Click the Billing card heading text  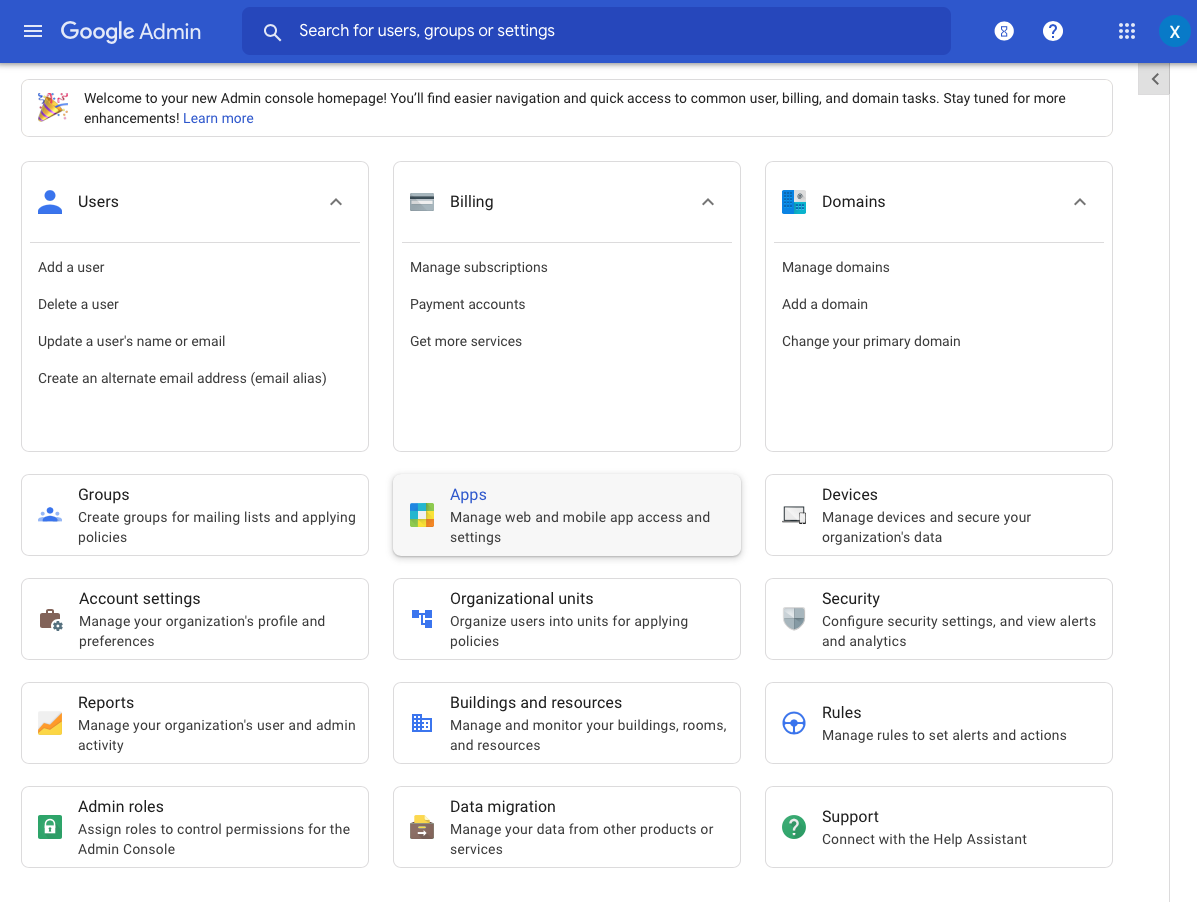coord(471,201)
